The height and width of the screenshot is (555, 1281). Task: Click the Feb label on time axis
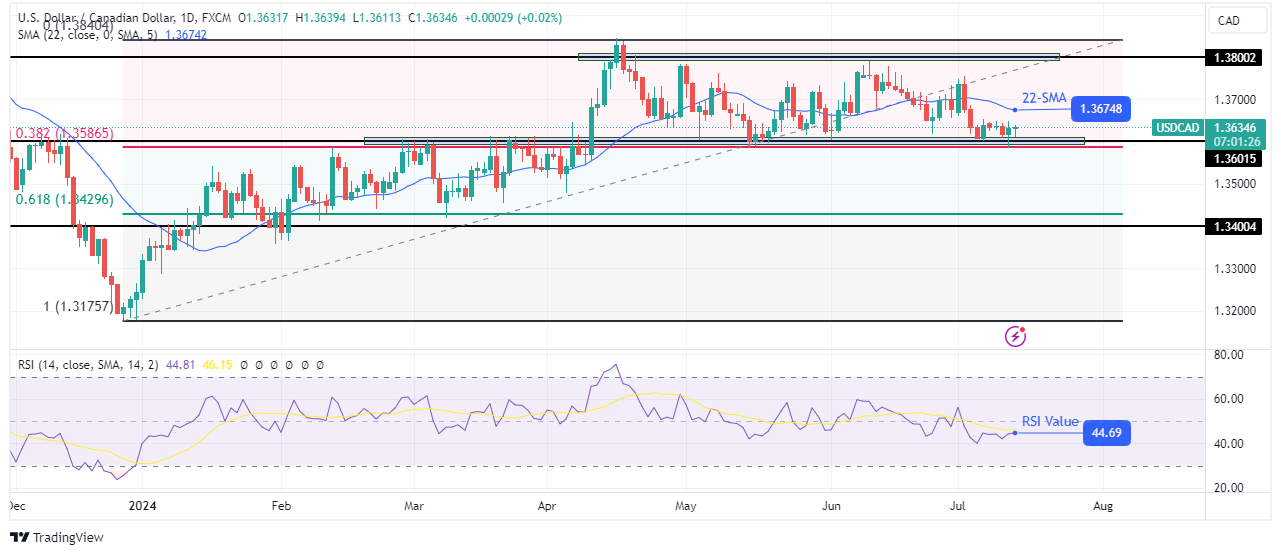(281, 508)
